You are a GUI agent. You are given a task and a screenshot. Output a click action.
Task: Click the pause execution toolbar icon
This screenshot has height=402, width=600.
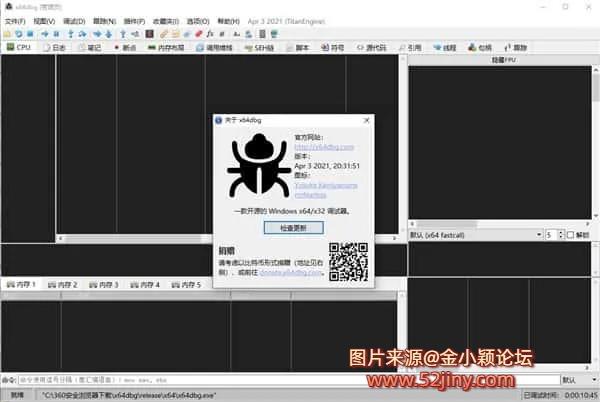tap(56, 34)
